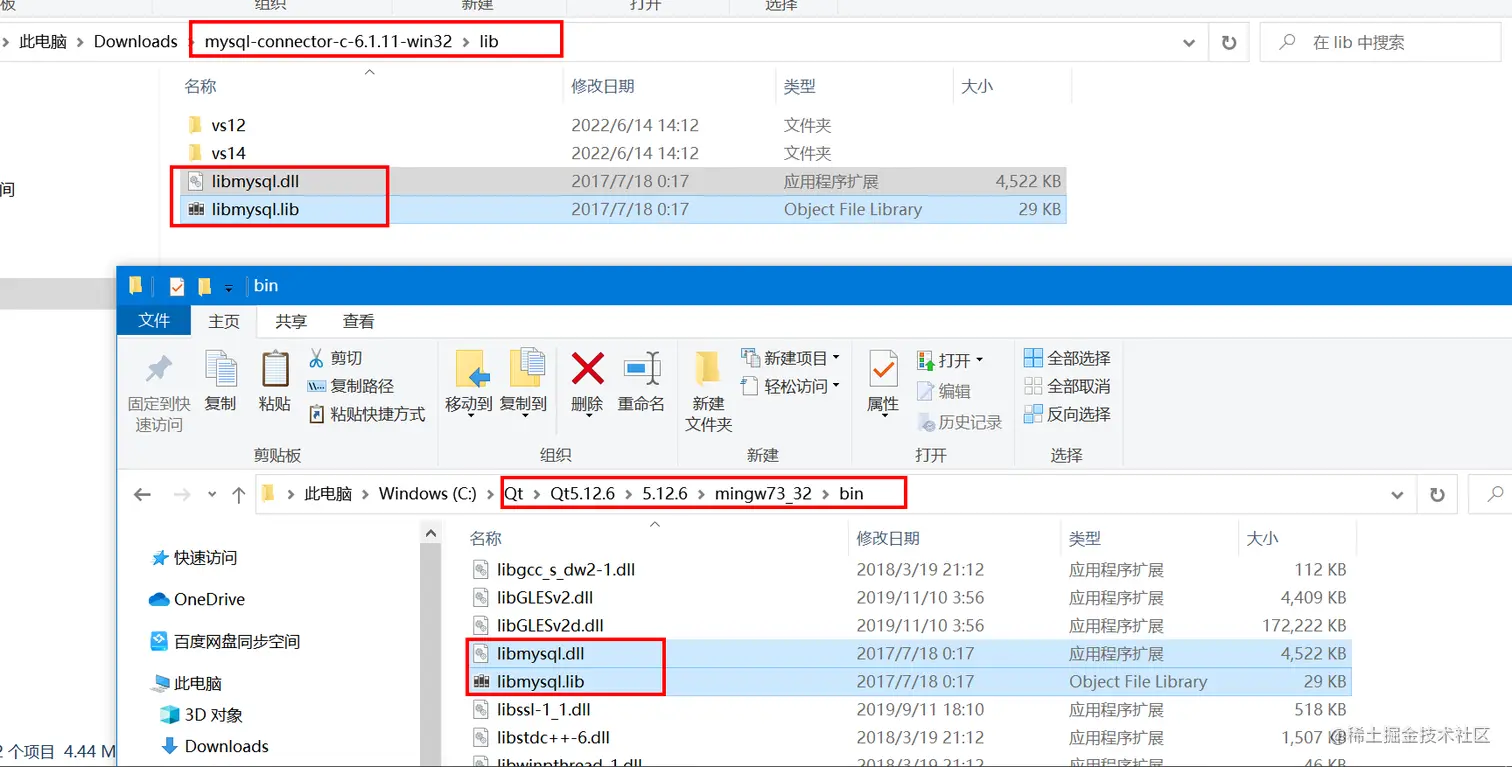Click Up arrow in bin window
The width and height of the screenshot is (1512, 767).
(x=238, y=494)
